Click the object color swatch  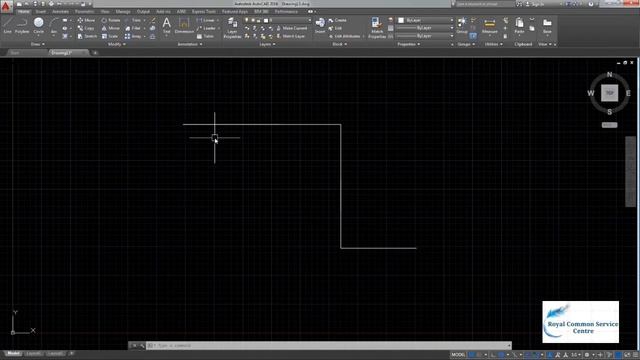[401, 20]
